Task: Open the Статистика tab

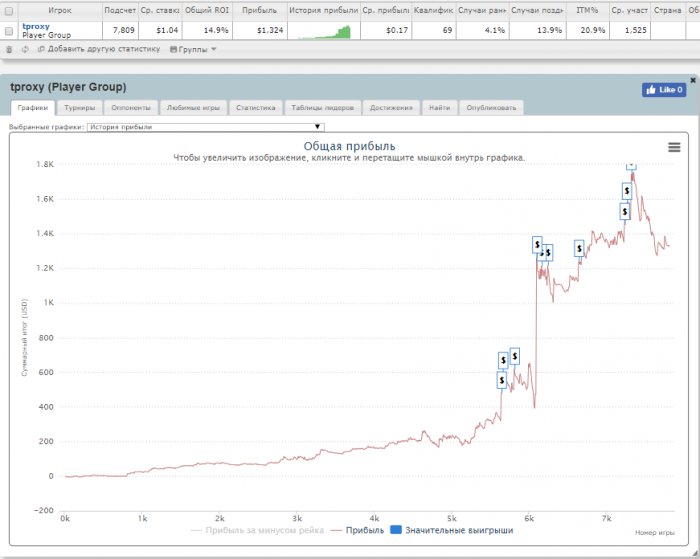Action: coord(255,108)
